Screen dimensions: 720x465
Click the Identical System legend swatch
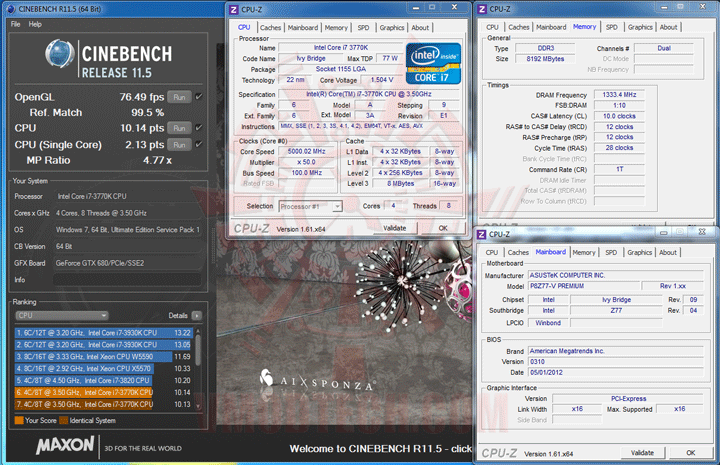click(63, 420)
